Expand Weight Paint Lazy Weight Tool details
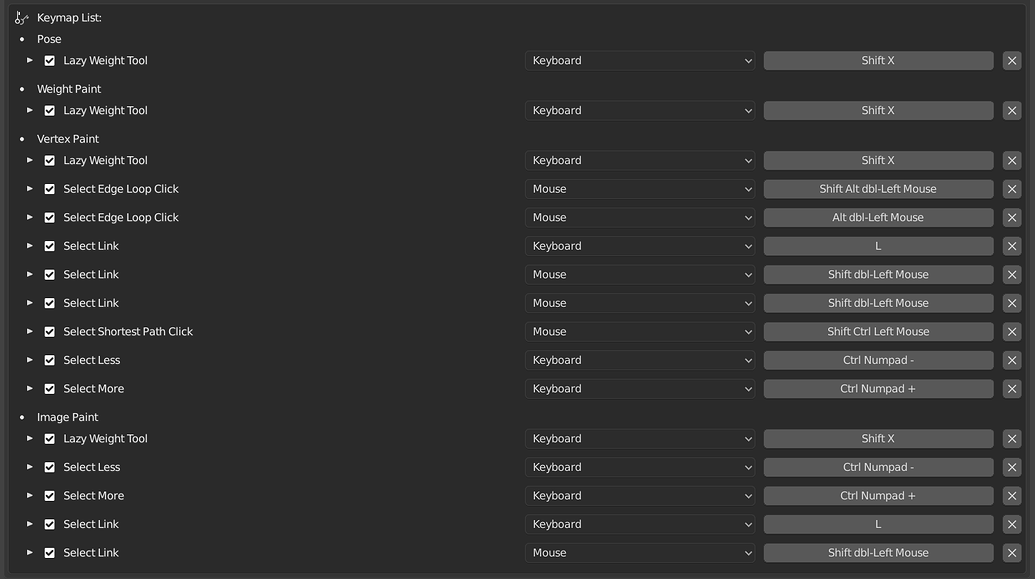The image size is (1035, 579). pyautogui.click(x=30, y=110)
